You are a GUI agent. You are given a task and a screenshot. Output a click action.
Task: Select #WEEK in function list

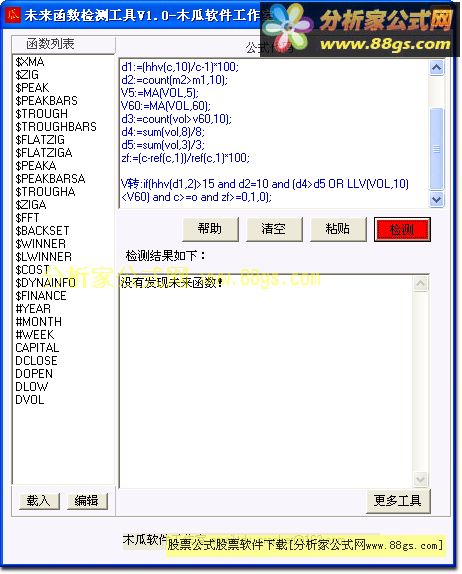point(34,335)
